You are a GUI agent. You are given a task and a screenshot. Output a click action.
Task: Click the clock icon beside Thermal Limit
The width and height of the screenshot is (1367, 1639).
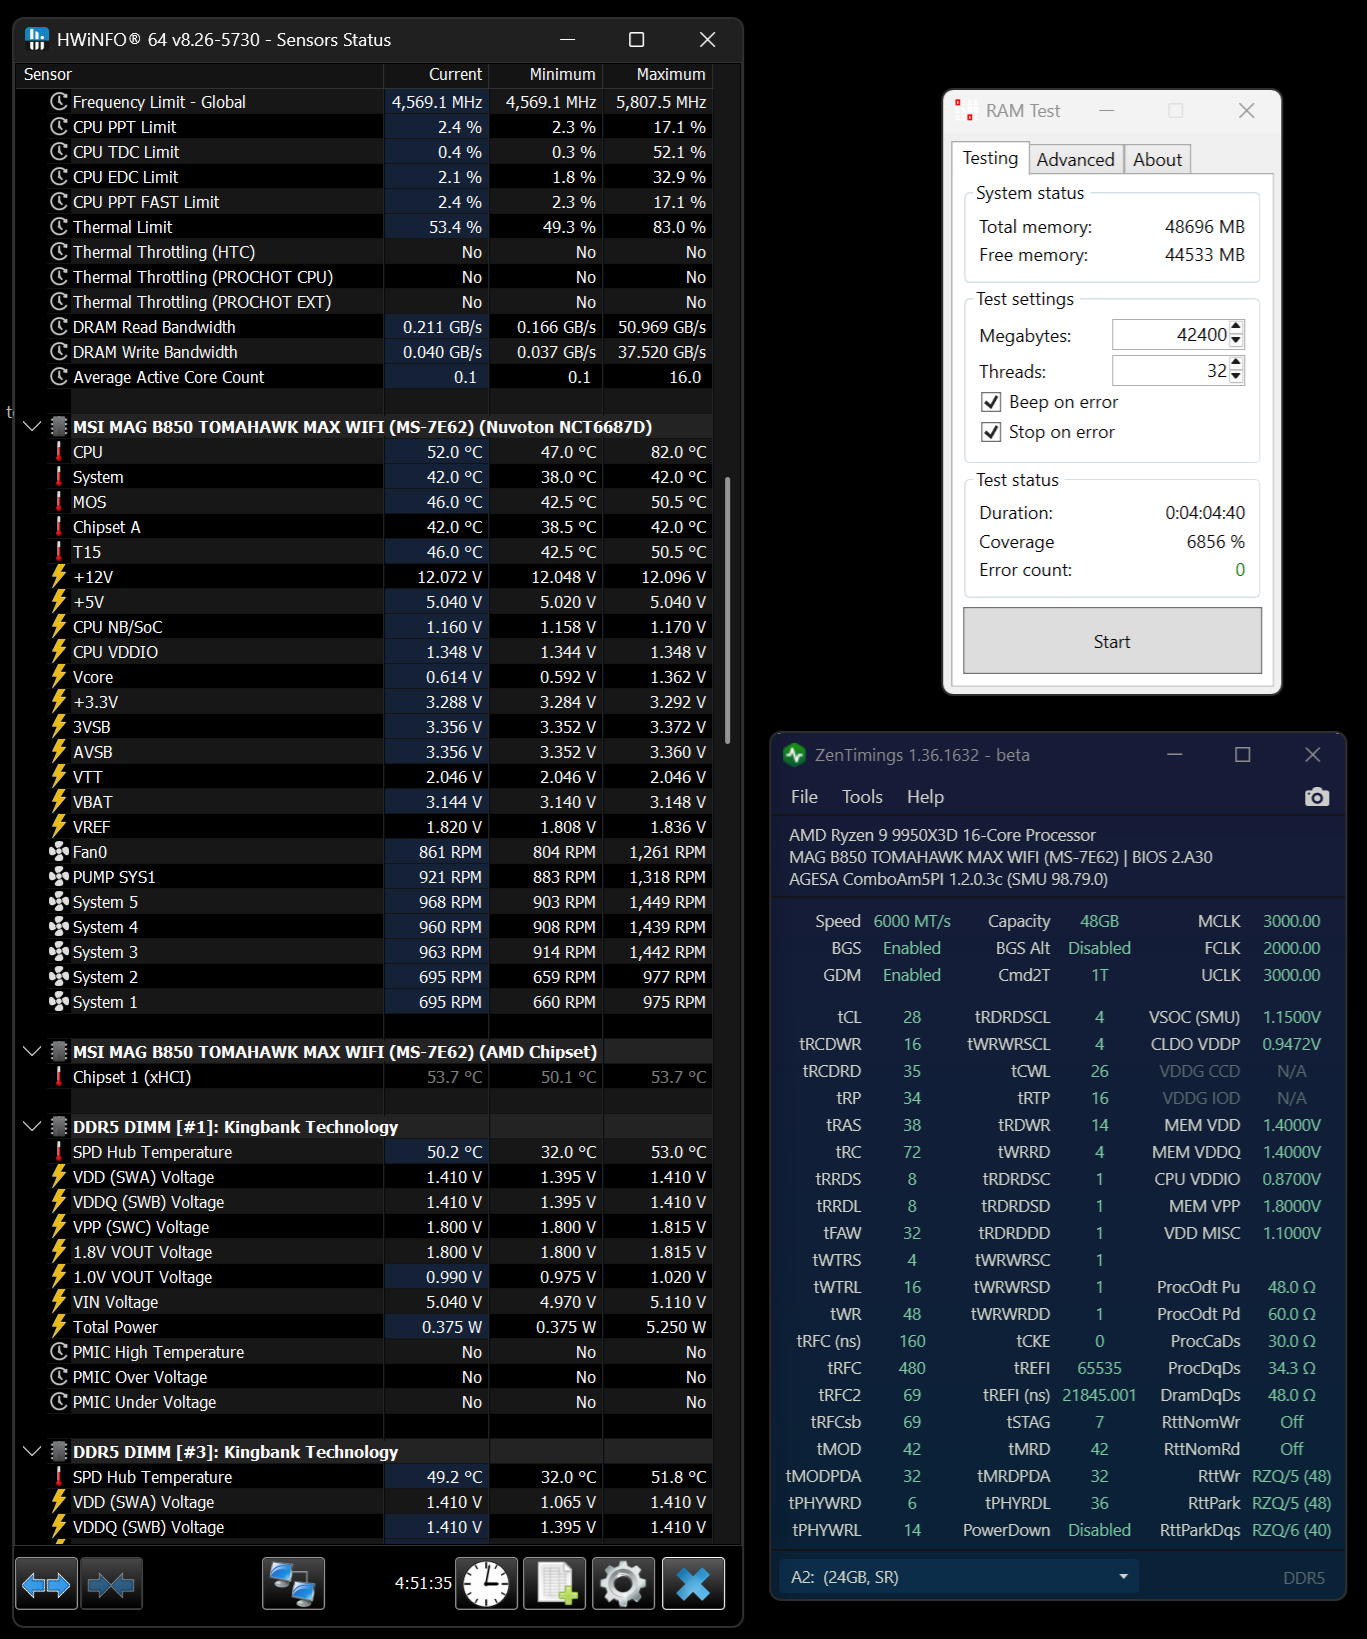pyautogui.click(x=59, y=227)
